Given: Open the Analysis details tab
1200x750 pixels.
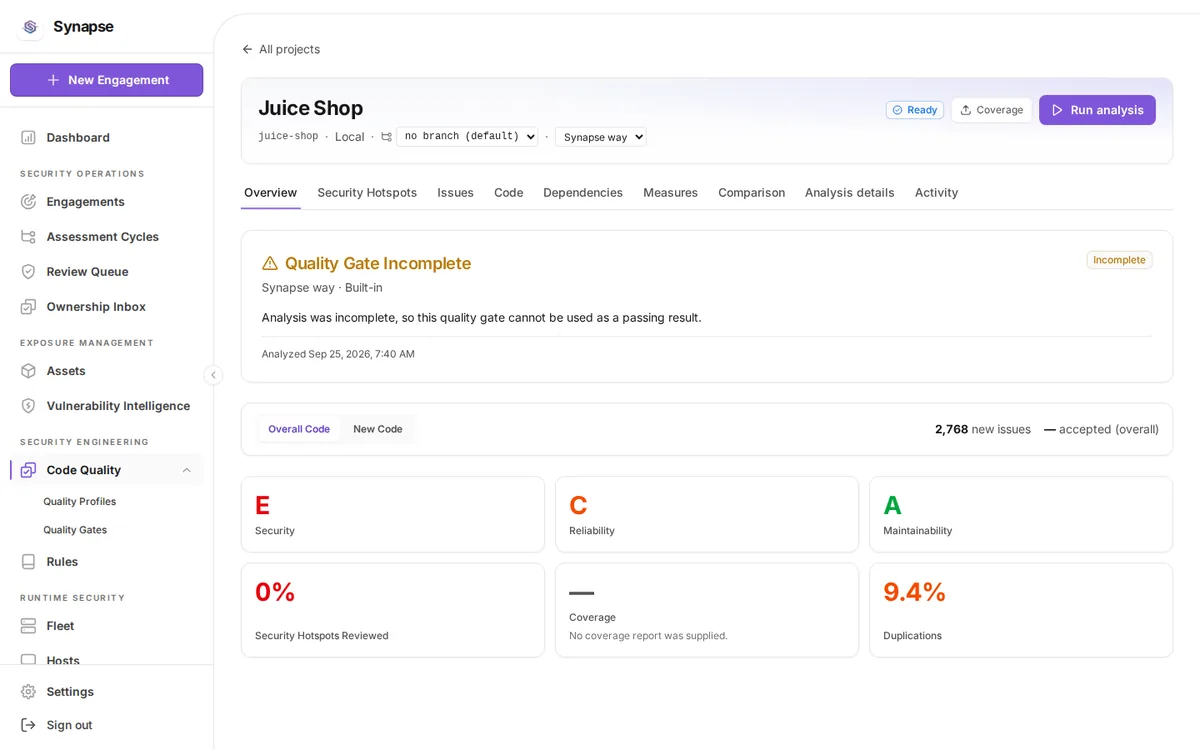Looking at the screenshot, I should (849, 192).
